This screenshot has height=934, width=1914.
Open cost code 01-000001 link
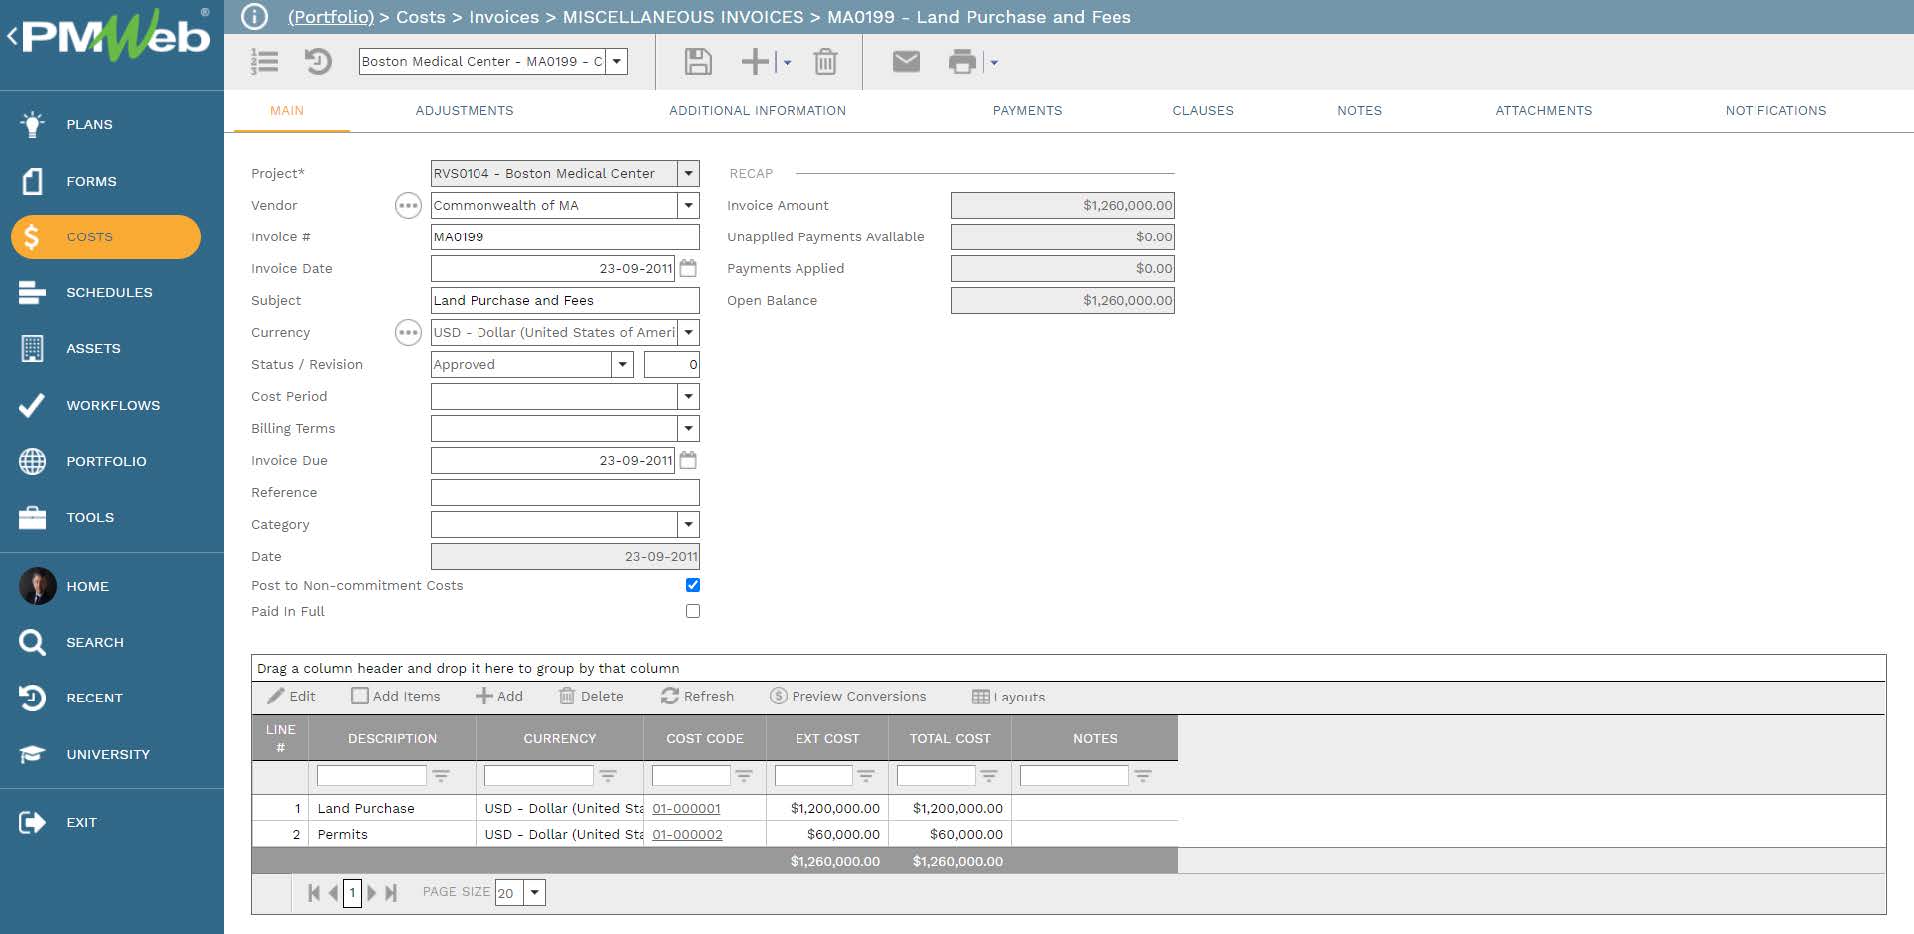[x=686, y=808]
